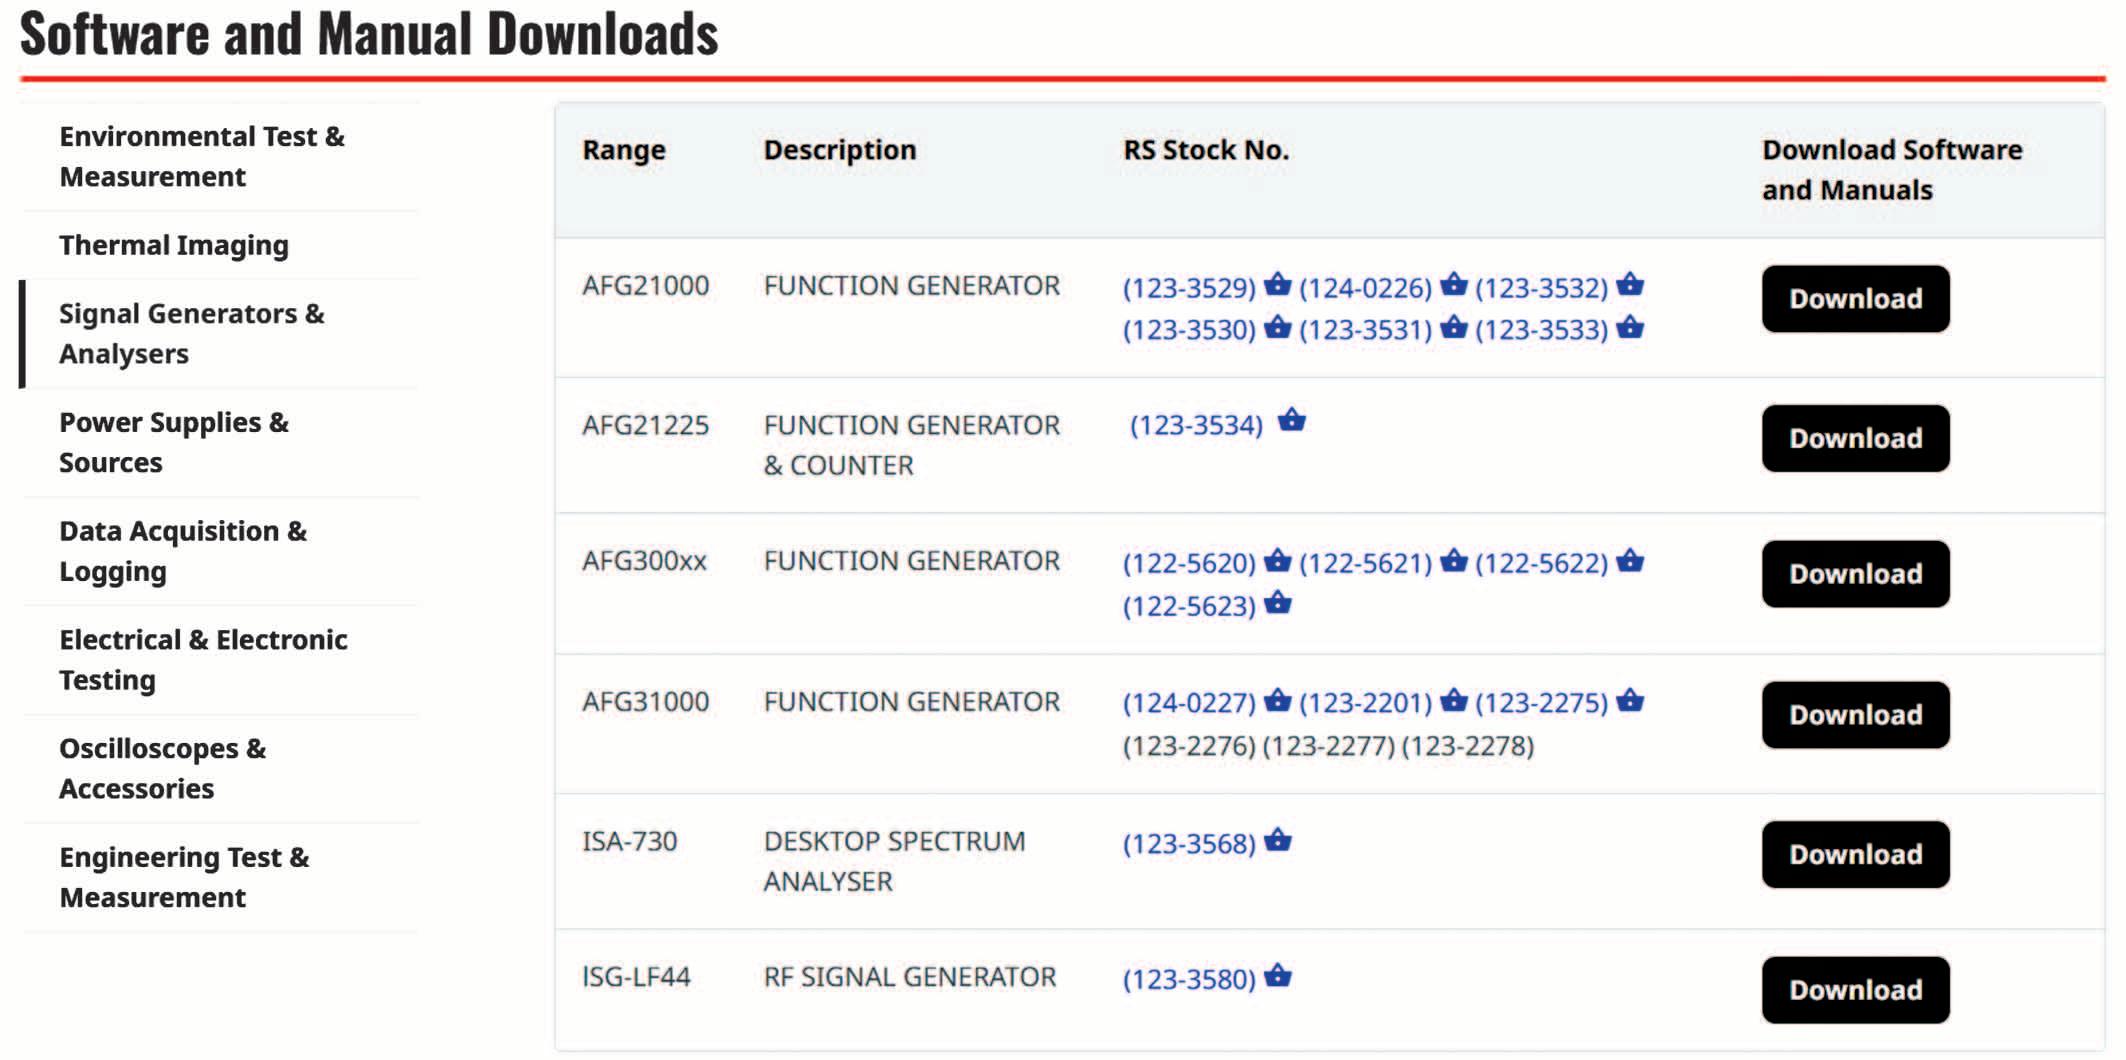2126x1060 pixels.
Task: Click basket icon beside stock 122-5623
Action: (1277, 603)
